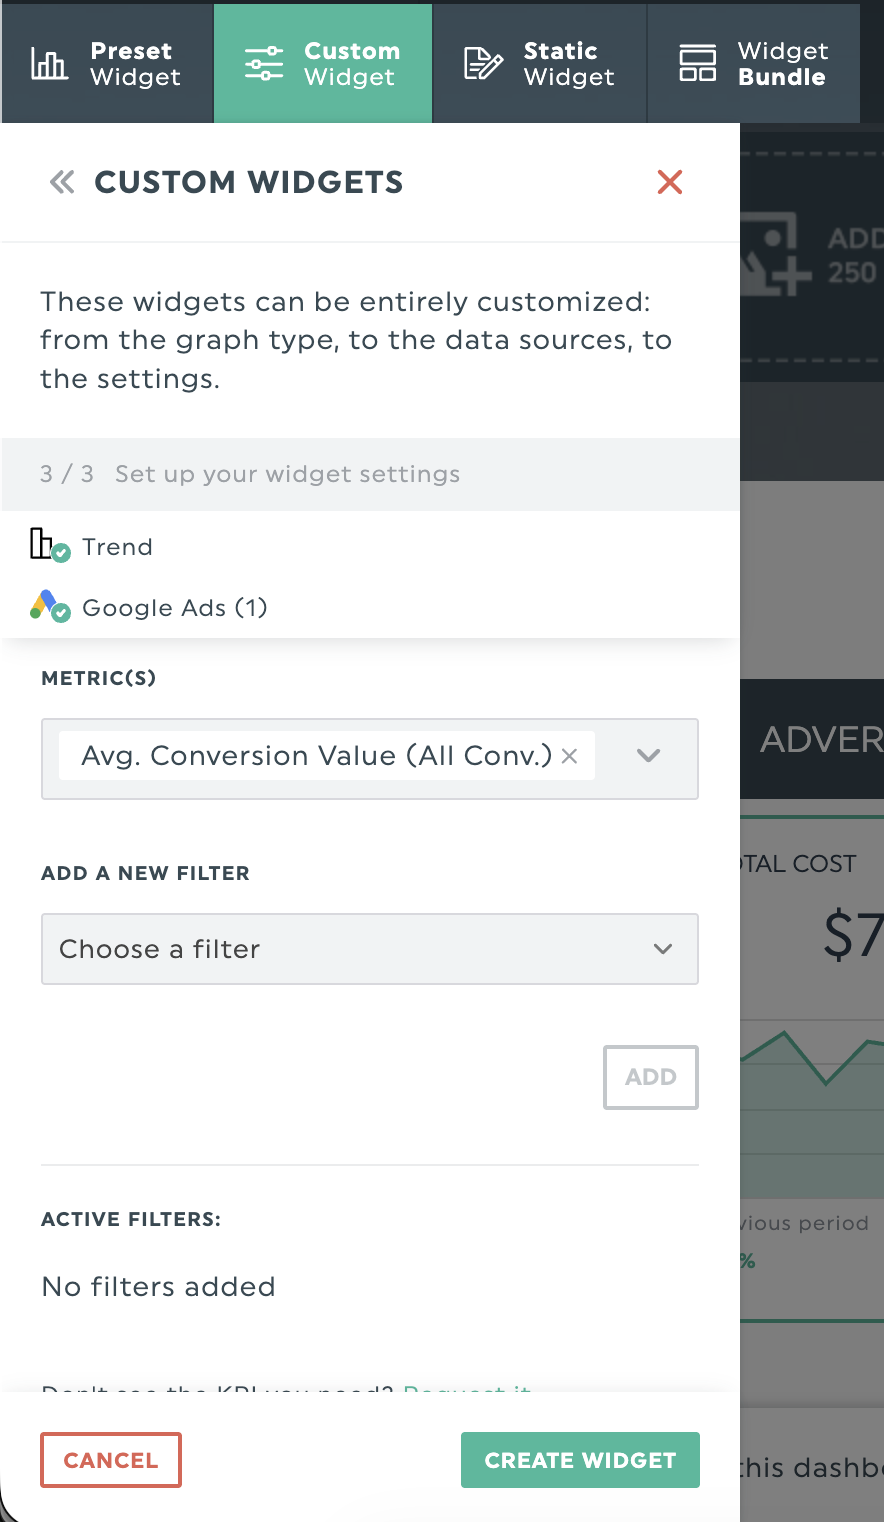
Task: Click the double-chevron back arrow icon
Action: [x=62, y=182]
